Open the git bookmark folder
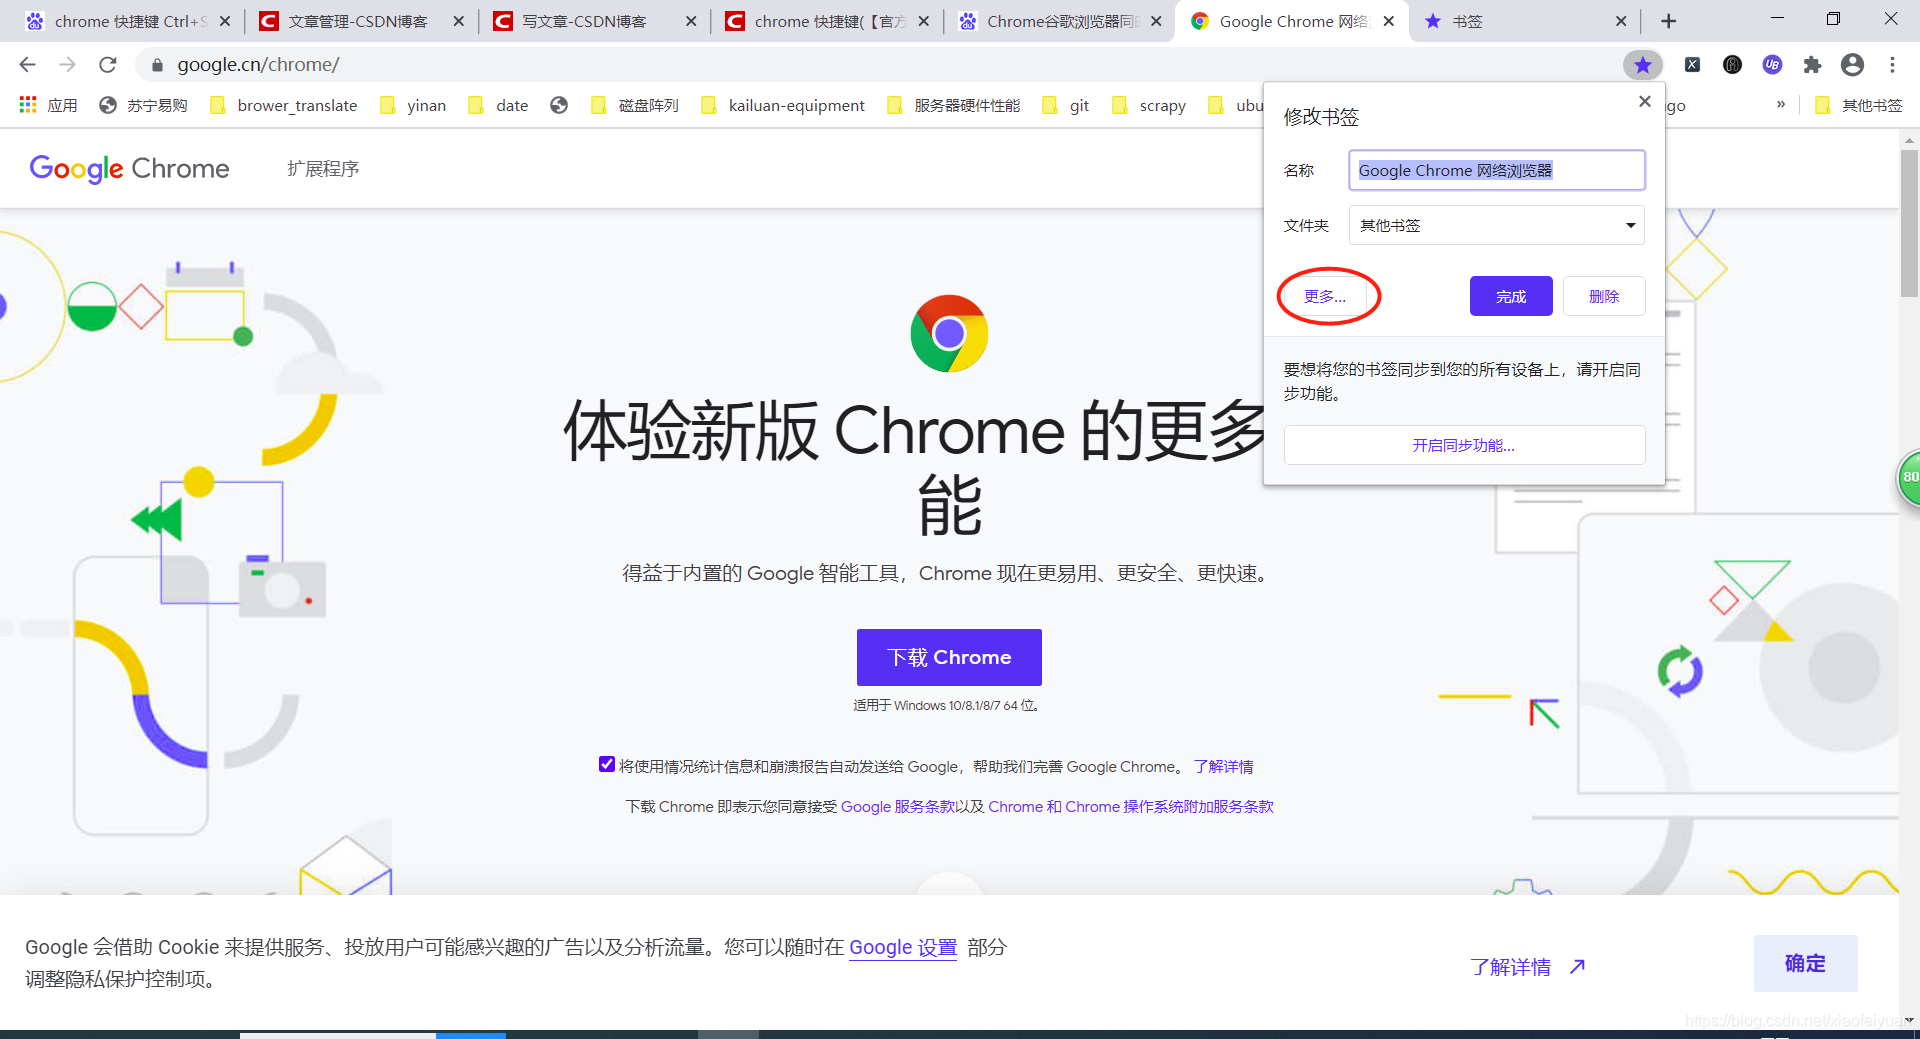 [1065, 105]
